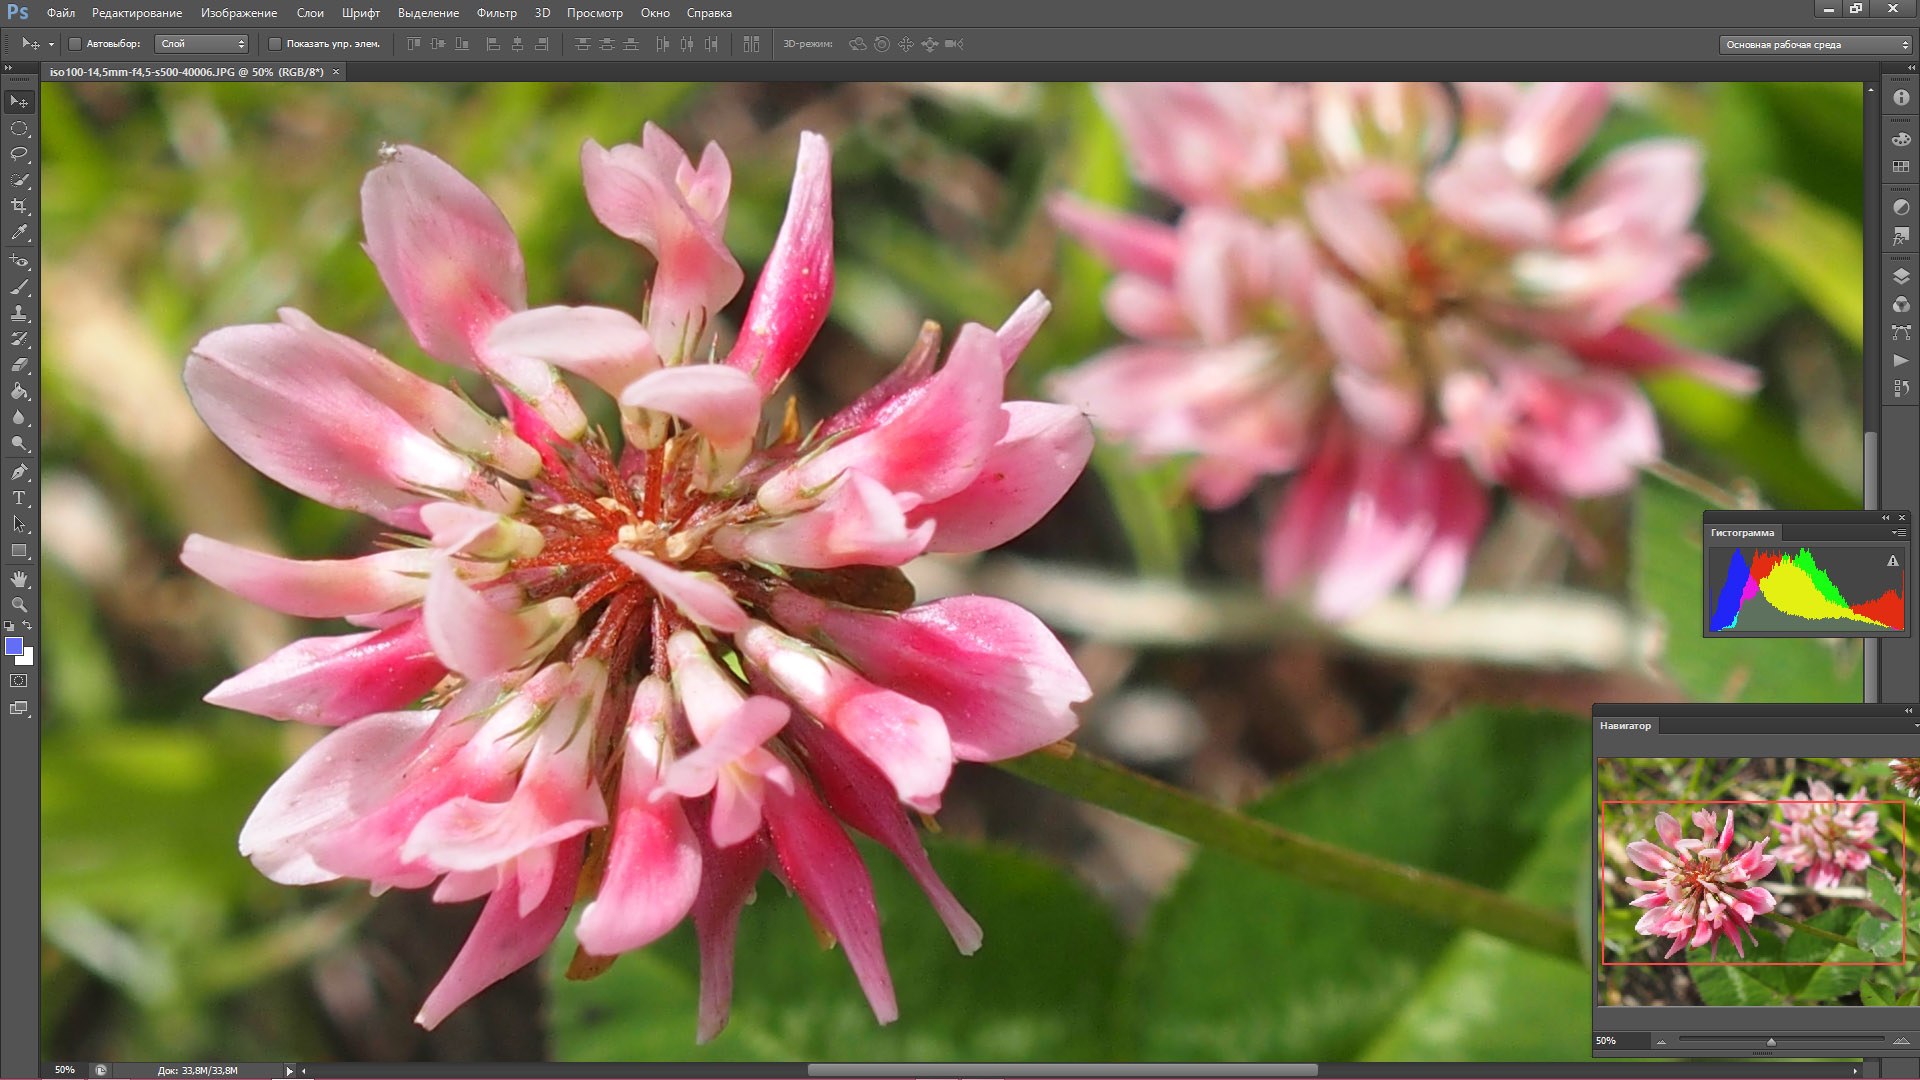The width and height of the screenshot is (1920, 1080).
Task: Toggle Quick Mask mode
Action: [19, 681]
